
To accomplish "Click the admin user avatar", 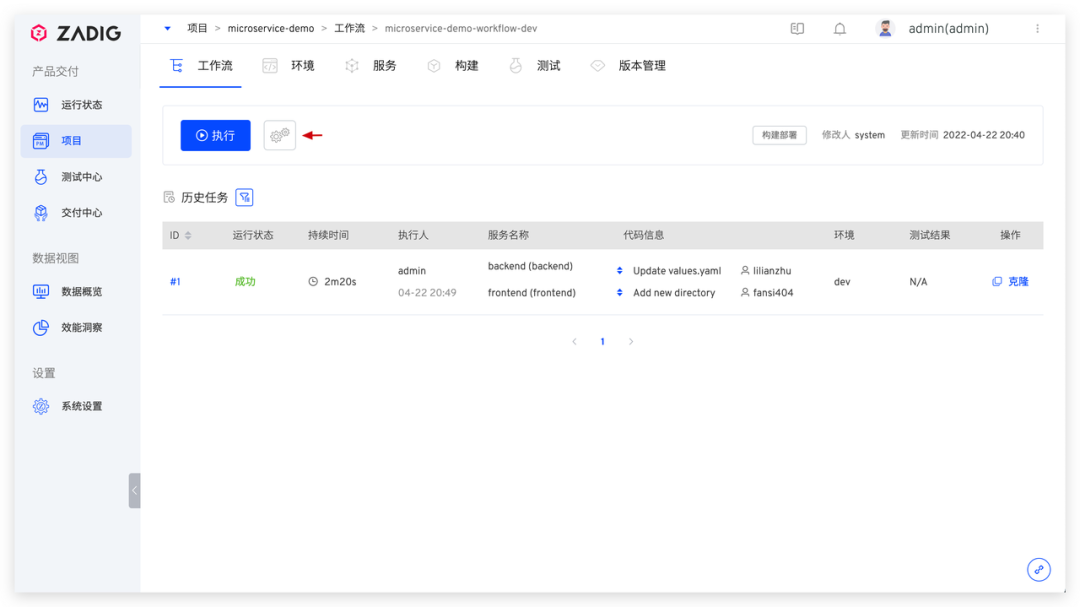I will pyautogui.click(x=885, y=28).
